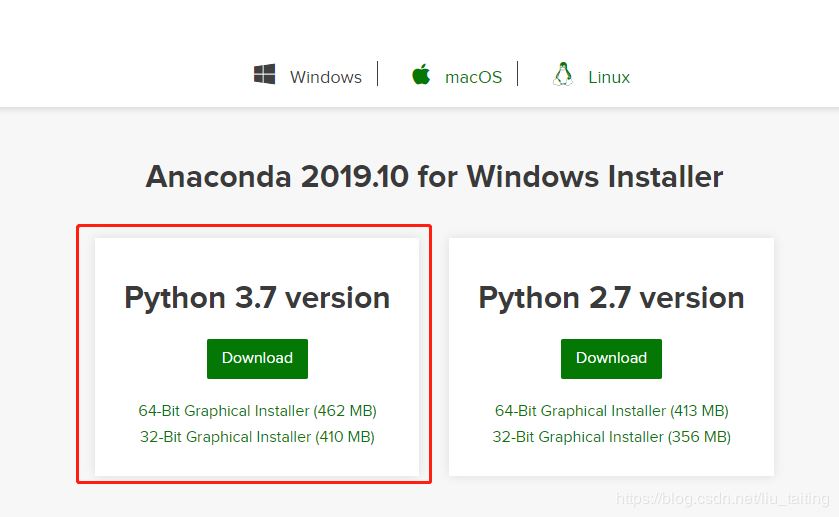Click the green Apple logo icon
Screen dimensions: 839x517
tap(421, 75)
